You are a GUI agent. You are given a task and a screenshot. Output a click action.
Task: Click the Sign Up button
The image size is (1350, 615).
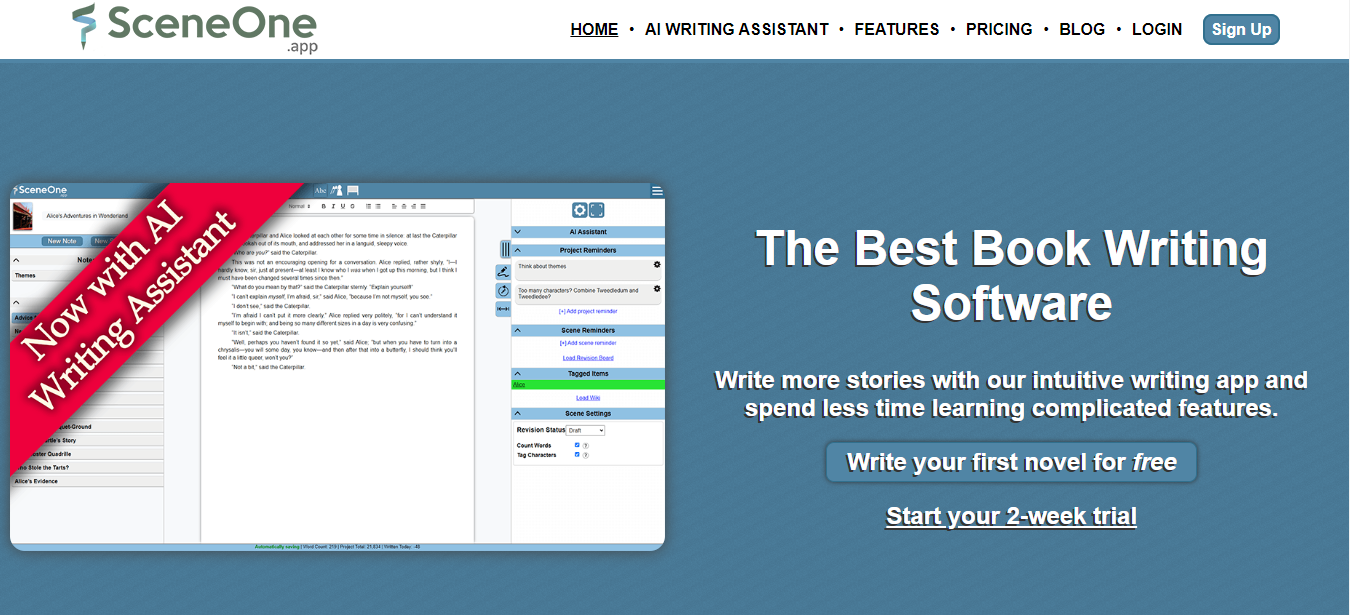1241,29
